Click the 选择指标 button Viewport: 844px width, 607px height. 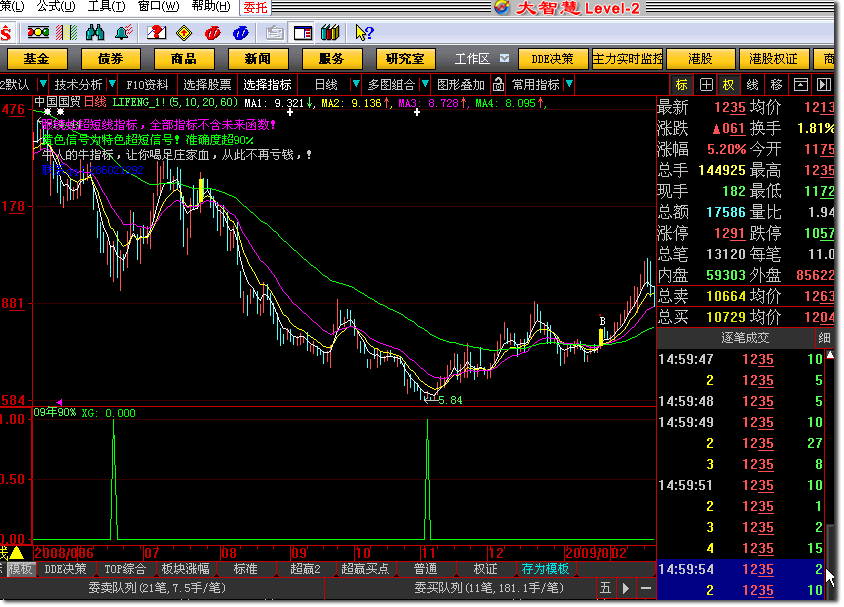(x=268, y=84)
